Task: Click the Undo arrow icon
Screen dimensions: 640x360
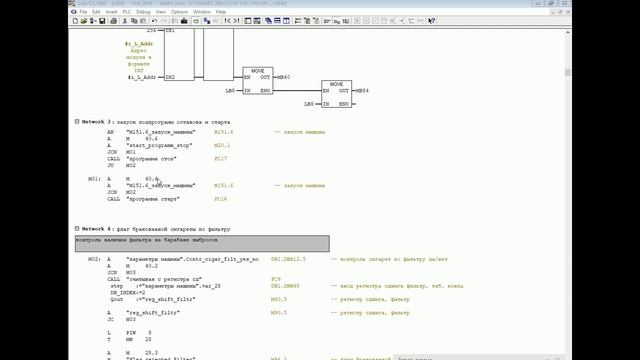Action: [x=154, y=21]
